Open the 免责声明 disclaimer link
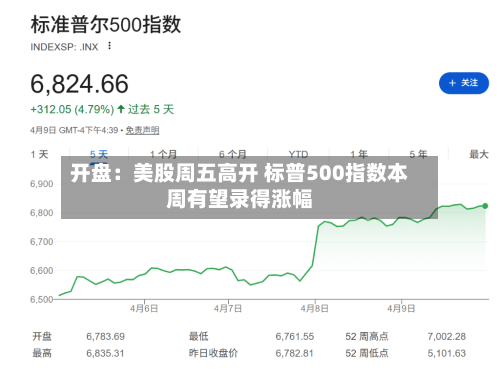This screenshot has width=500, height=375. (142, 130)
